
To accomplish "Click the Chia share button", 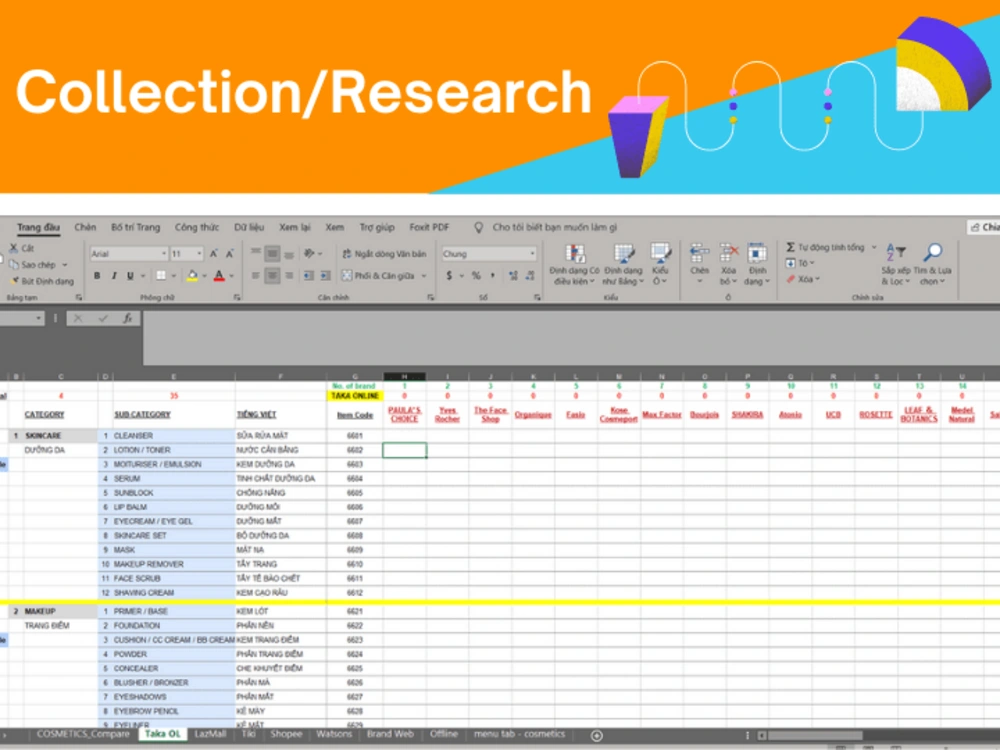I will coord(984,227).
